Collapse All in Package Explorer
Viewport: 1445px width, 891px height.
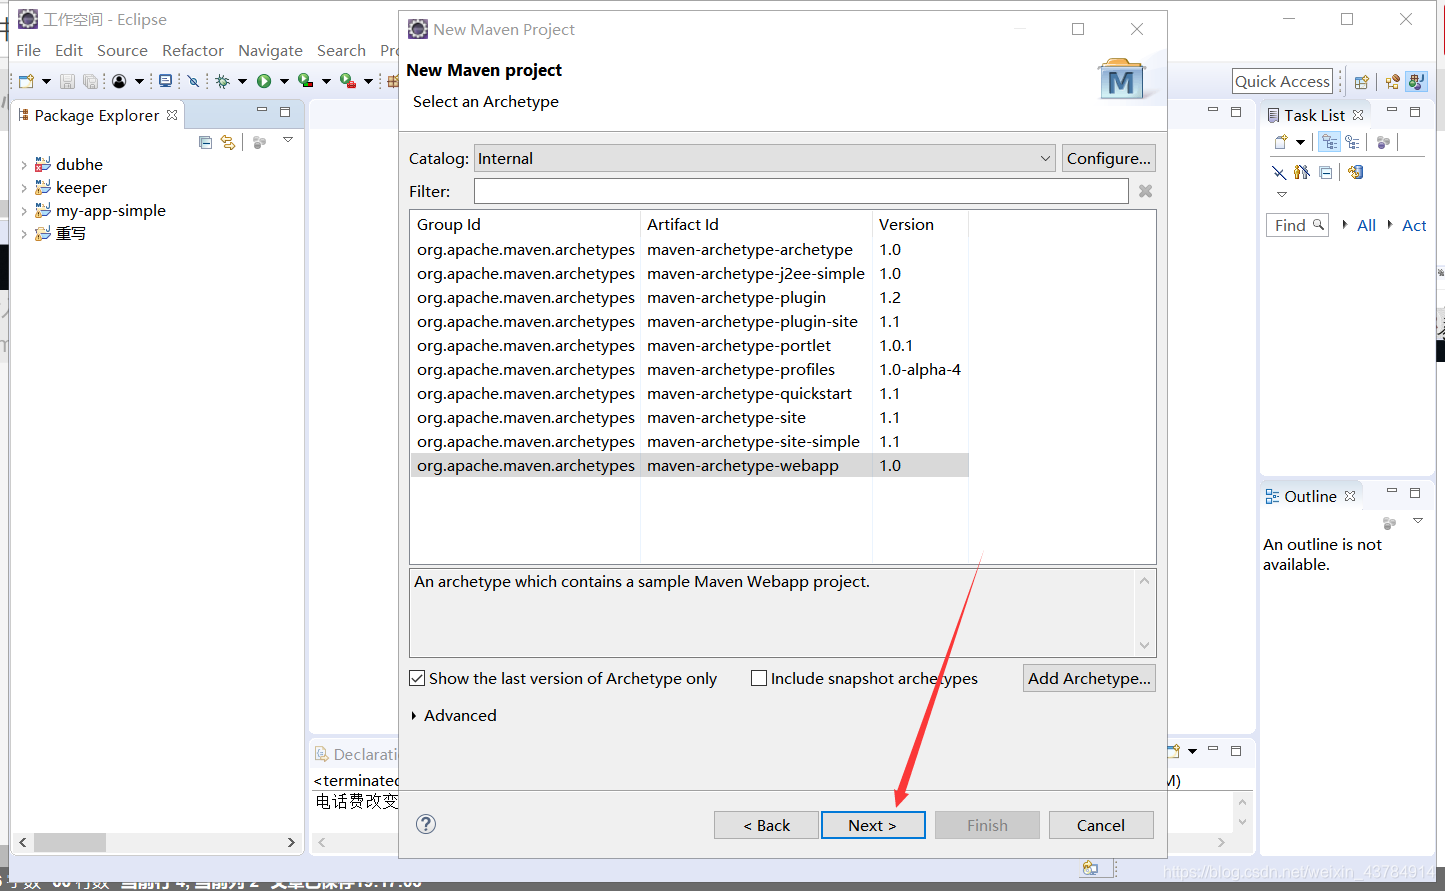205,142
